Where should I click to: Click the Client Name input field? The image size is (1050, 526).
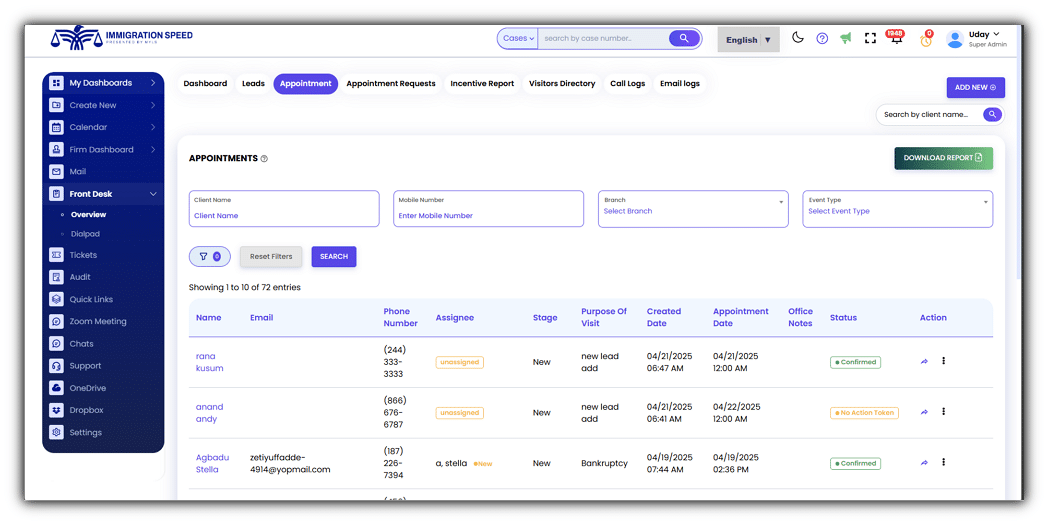click(x=284, y=209)
